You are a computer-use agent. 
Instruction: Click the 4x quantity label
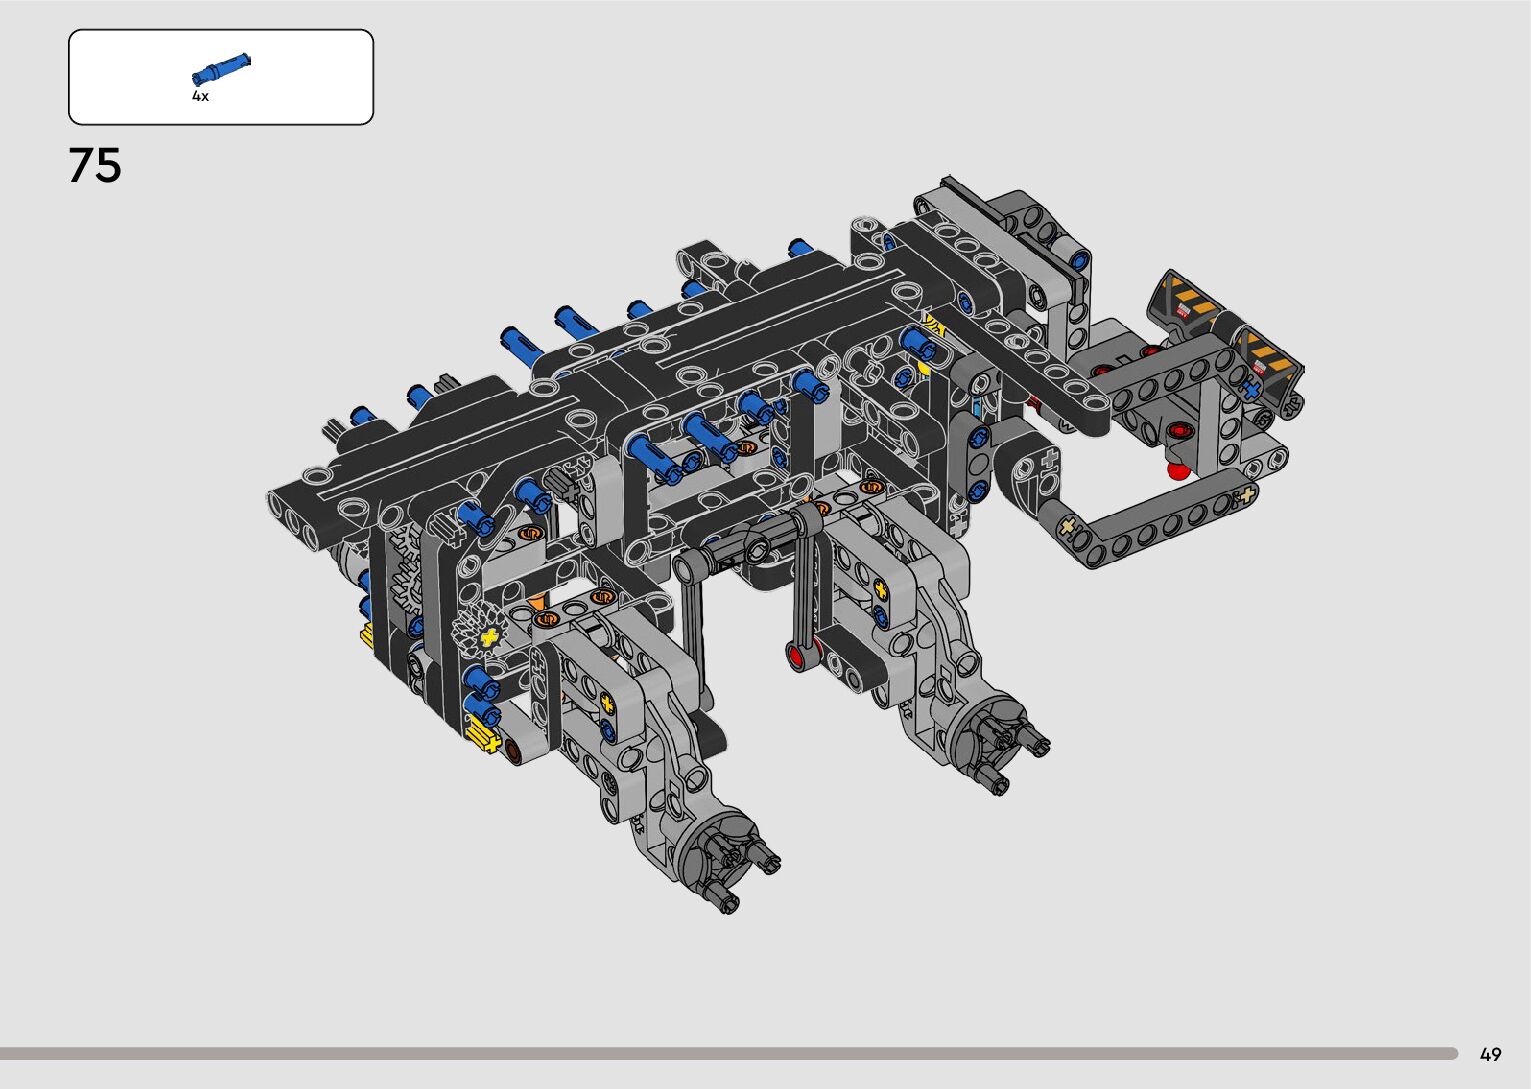coord(200,97)
